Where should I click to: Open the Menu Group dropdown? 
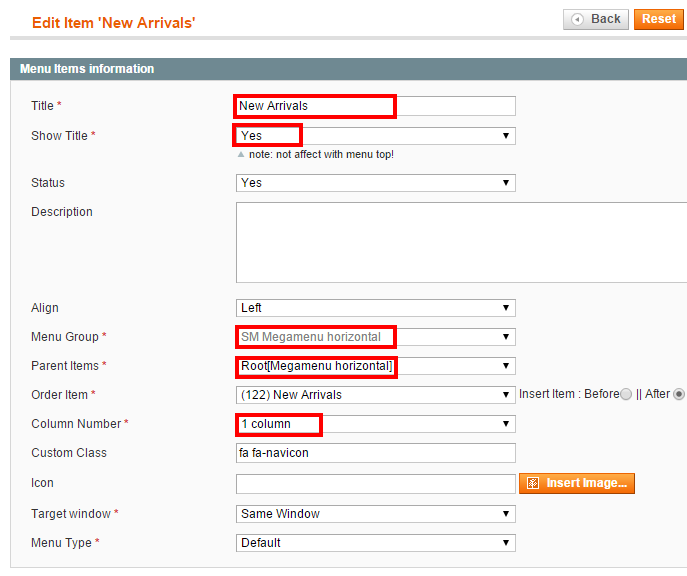[375, 337]
